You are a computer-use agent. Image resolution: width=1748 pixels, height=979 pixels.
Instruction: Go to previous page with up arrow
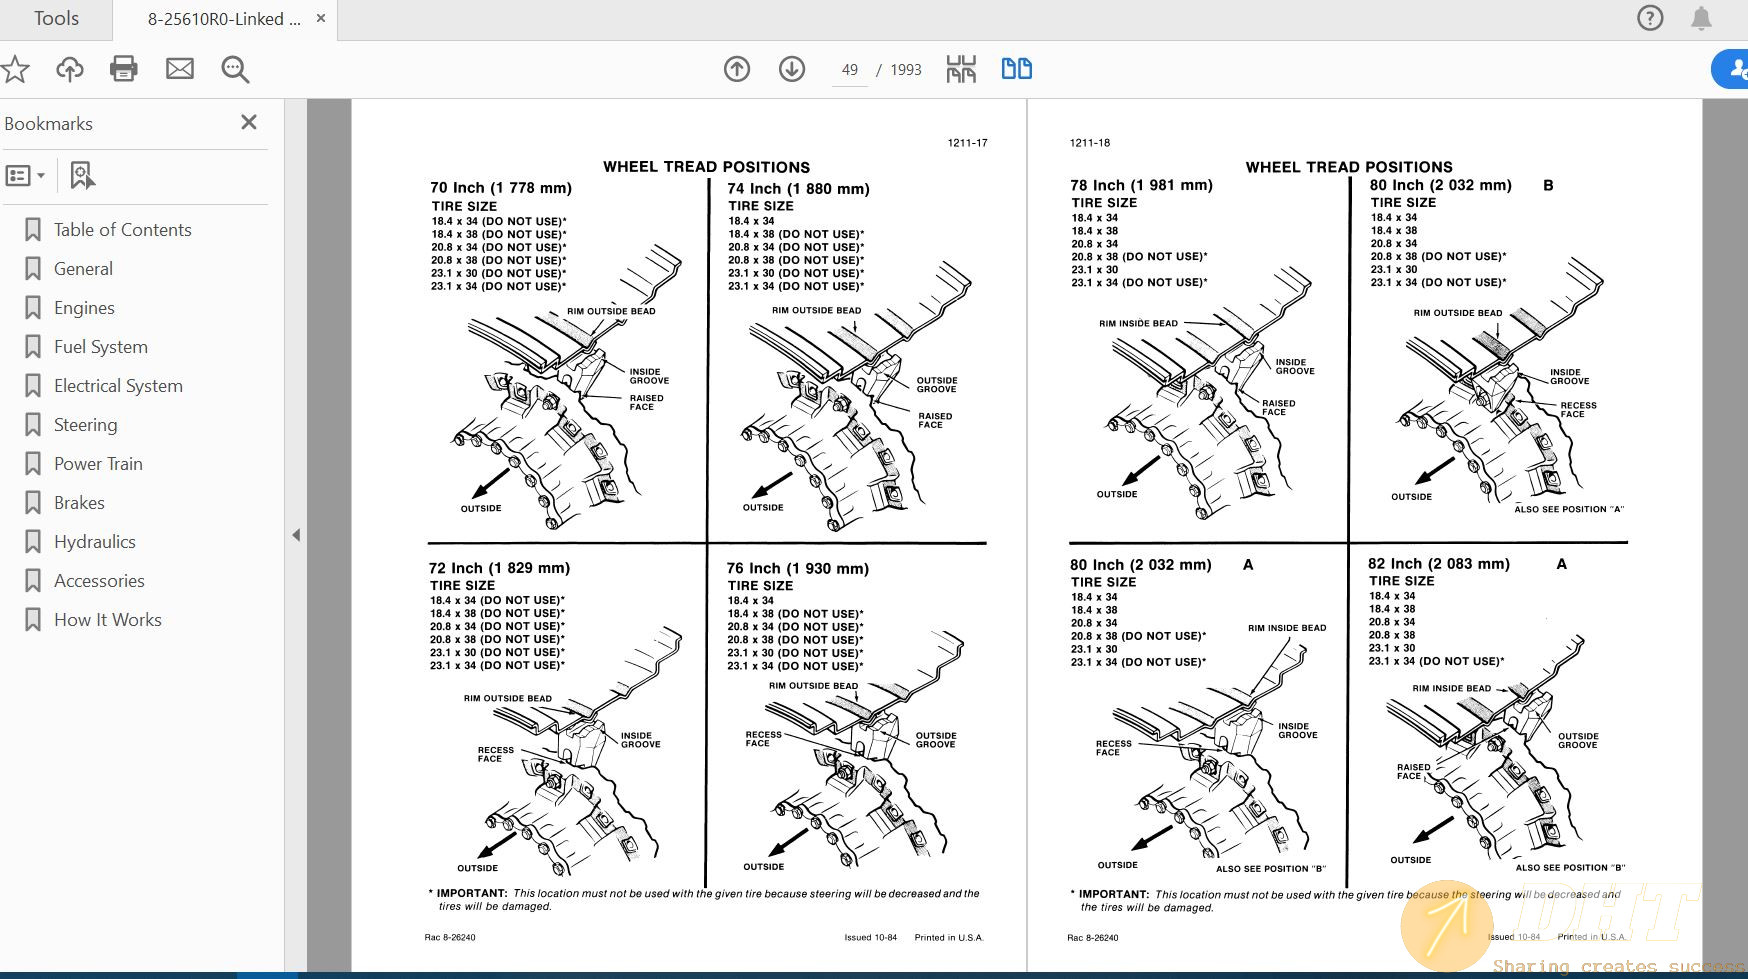coord(737,69)
